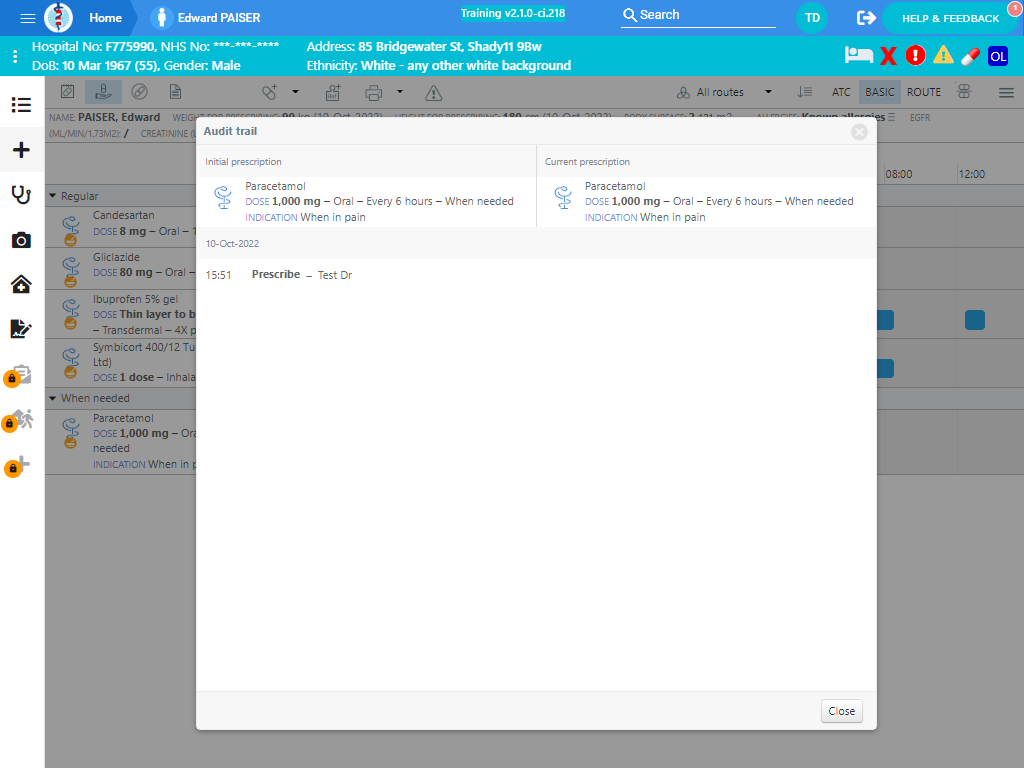This screenshot has height=768, width=1024.
Task: Click the plus add sidebar icon
Action: click(22, 150)
